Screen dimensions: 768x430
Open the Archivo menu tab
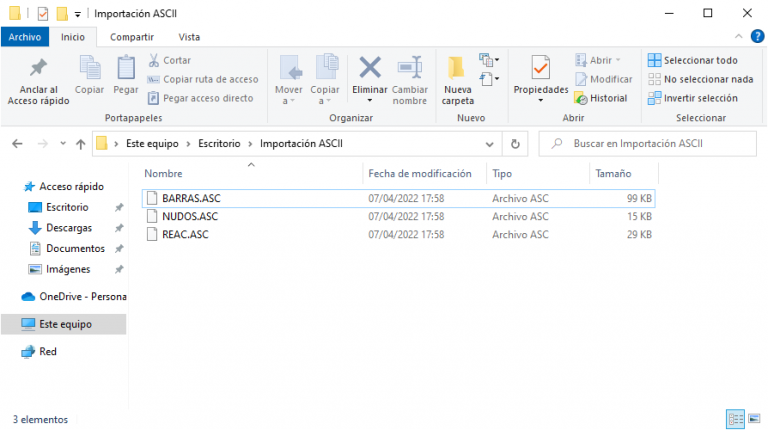pyautogui.click(x=25, y=37)
